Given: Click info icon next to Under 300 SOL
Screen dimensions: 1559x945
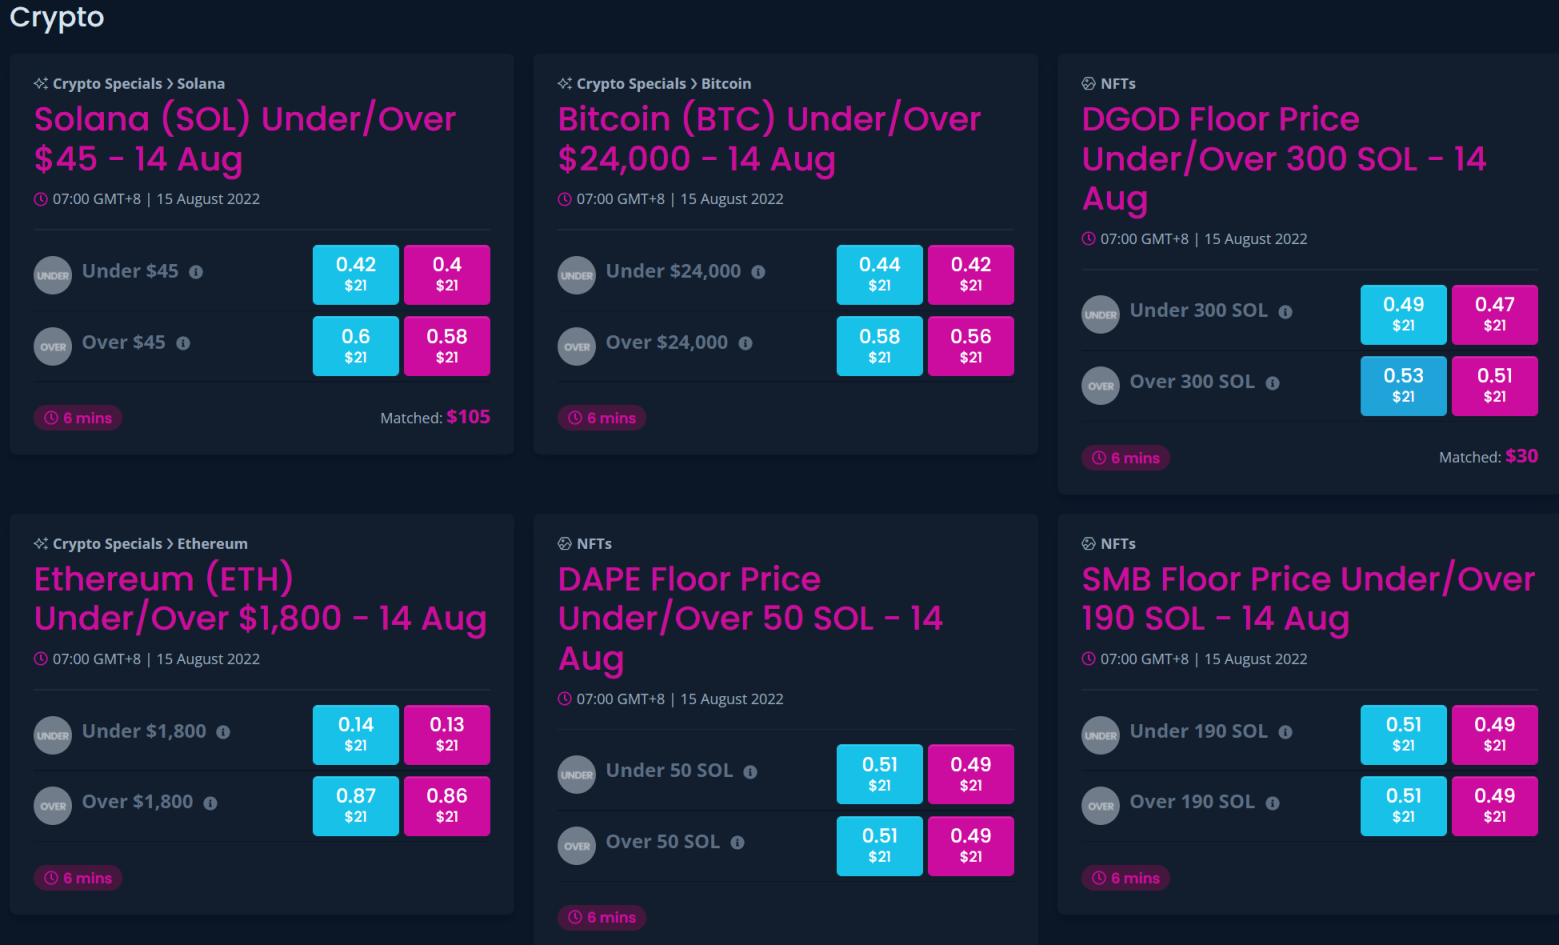Looking at the screenshot, I should coord(1285,312).
